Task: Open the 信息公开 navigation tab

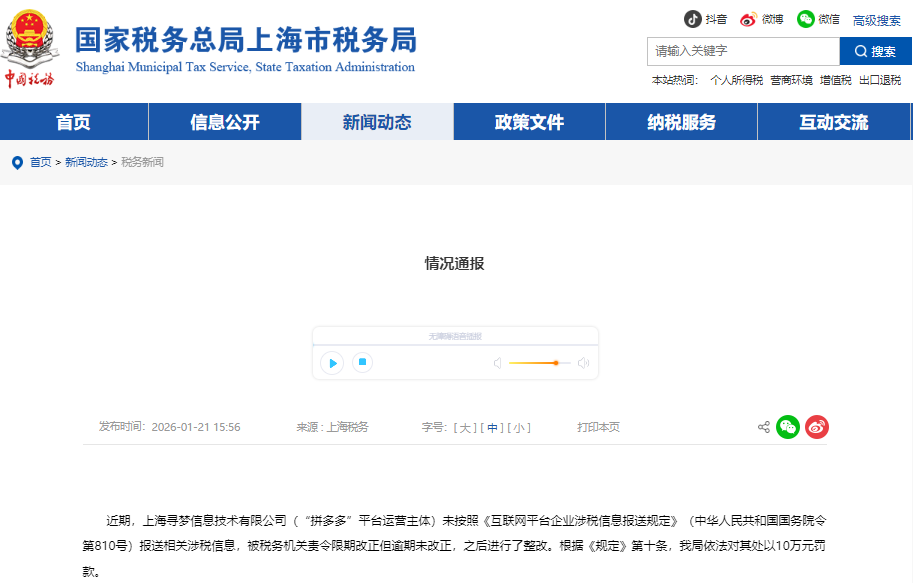Action: (225, 122)
